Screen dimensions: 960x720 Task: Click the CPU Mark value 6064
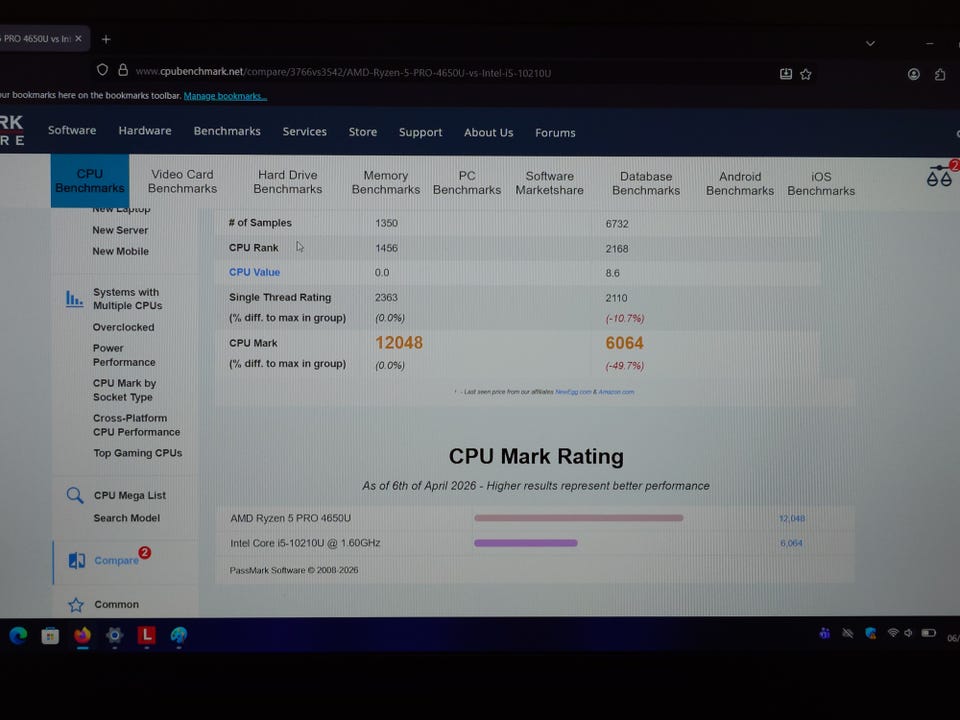(x=624, y=343)
